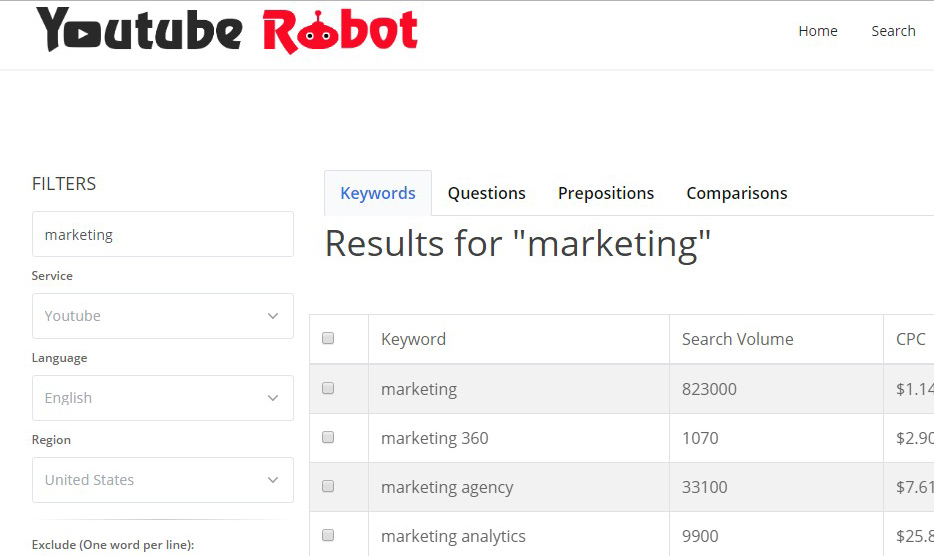Switch to the Prepositions tab
This screenshot has width=934, height=556.
[606, 193]
